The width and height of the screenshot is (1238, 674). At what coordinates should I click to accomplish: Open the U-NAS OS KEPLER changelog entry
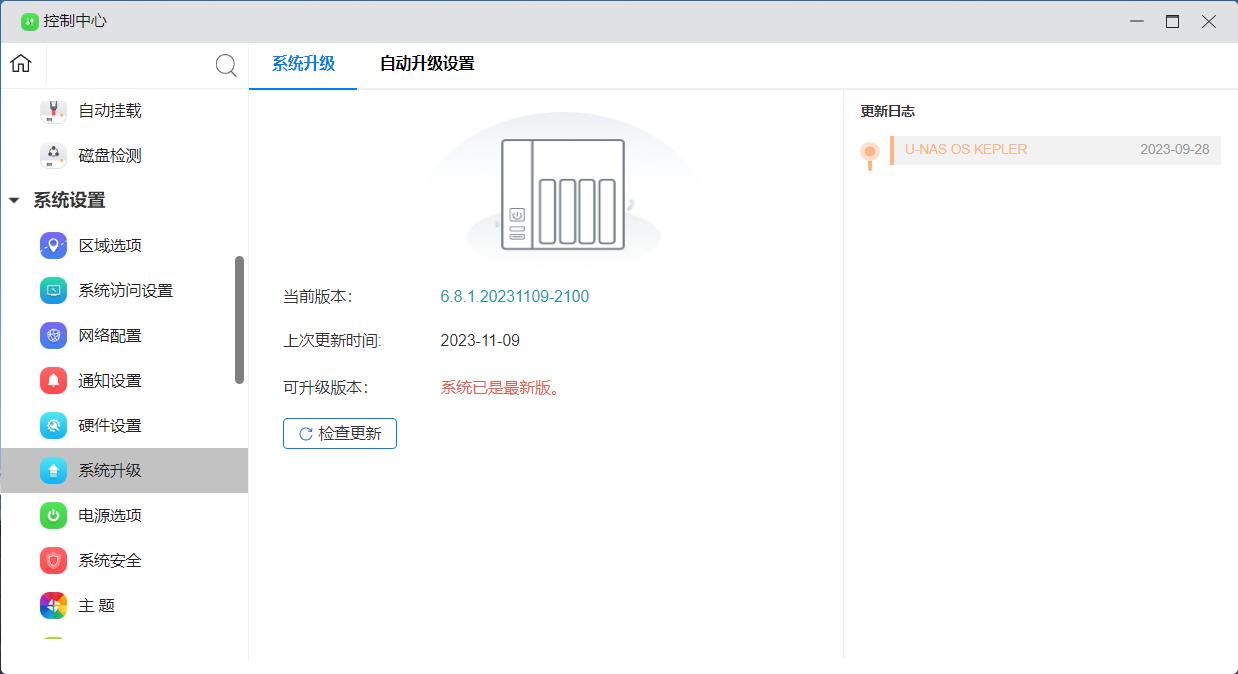pos(1055,150)
